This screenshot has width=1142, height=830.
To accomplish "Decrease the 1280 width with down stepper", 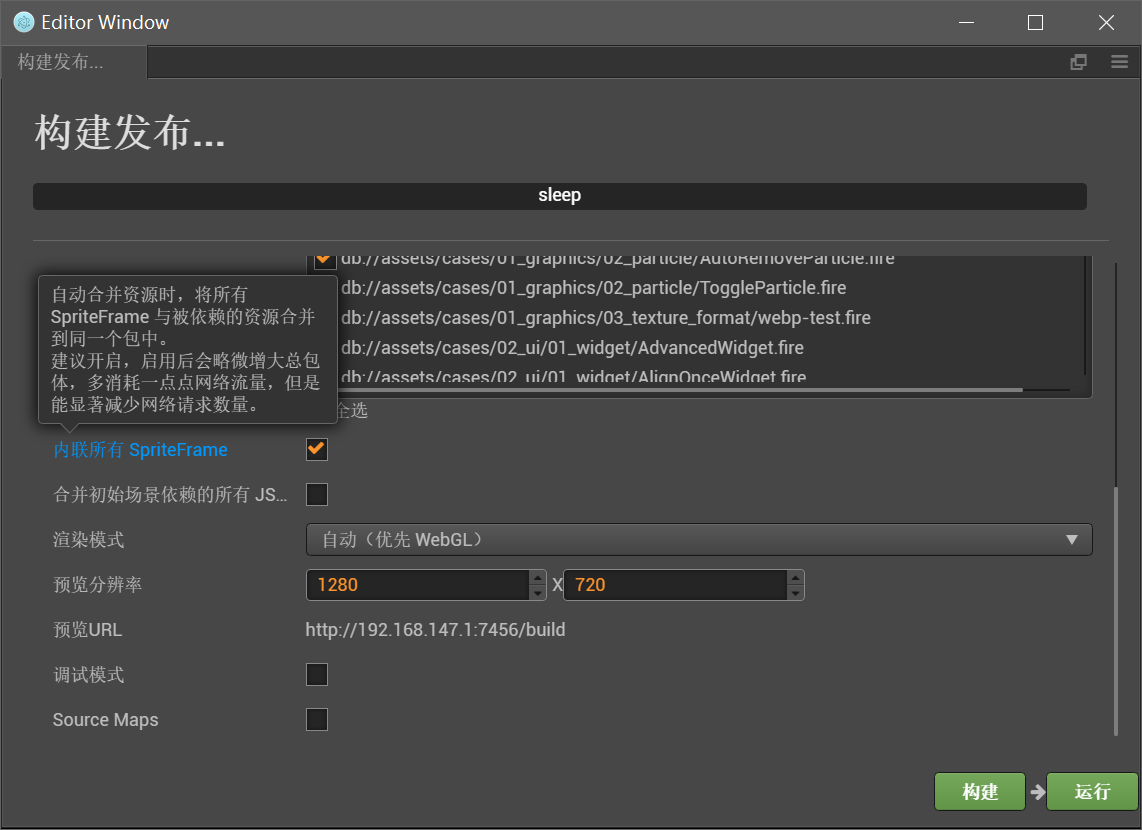I will [x=537, y=593].
